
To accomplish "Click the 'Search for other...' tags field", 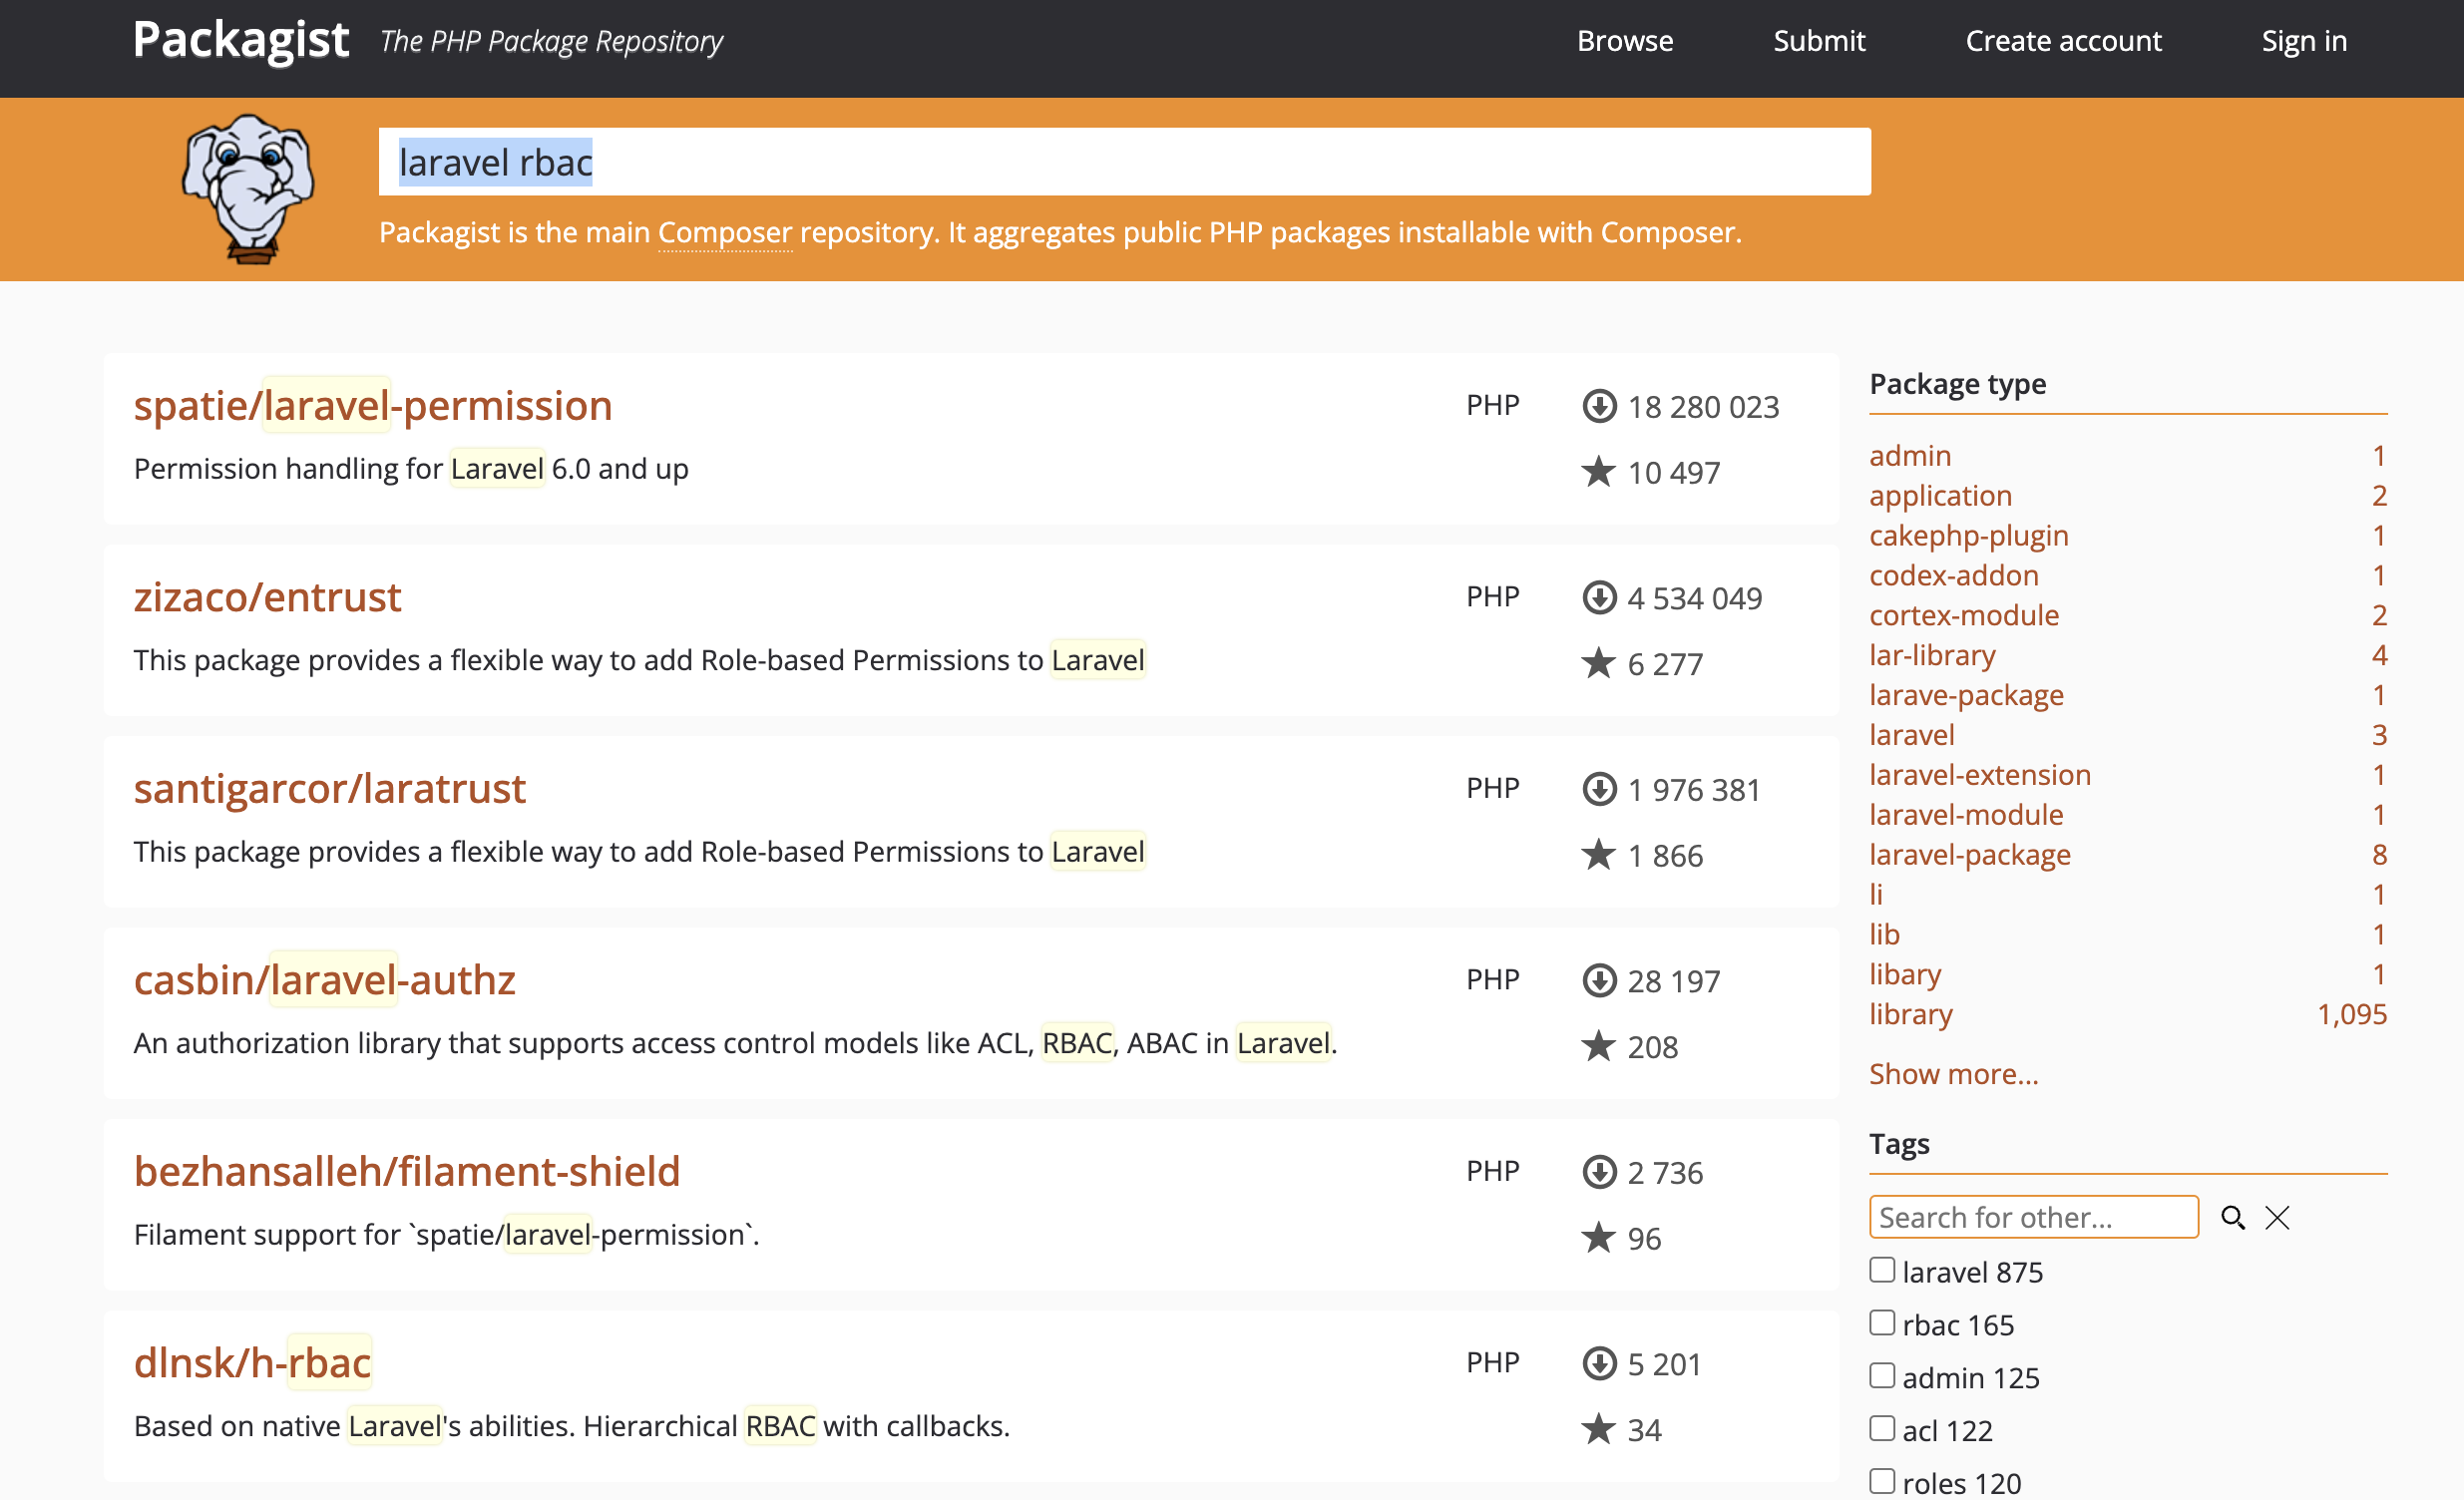I will coord(2034,1217).
